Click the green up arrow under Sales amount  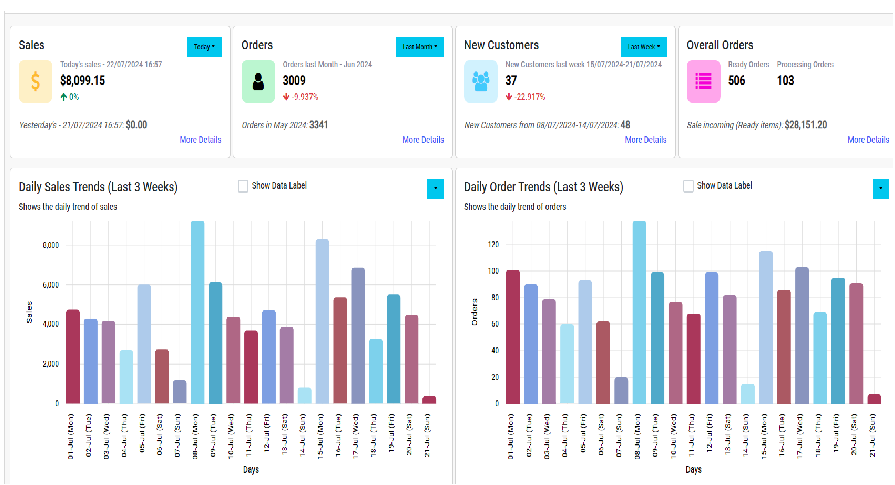[64, 97]
